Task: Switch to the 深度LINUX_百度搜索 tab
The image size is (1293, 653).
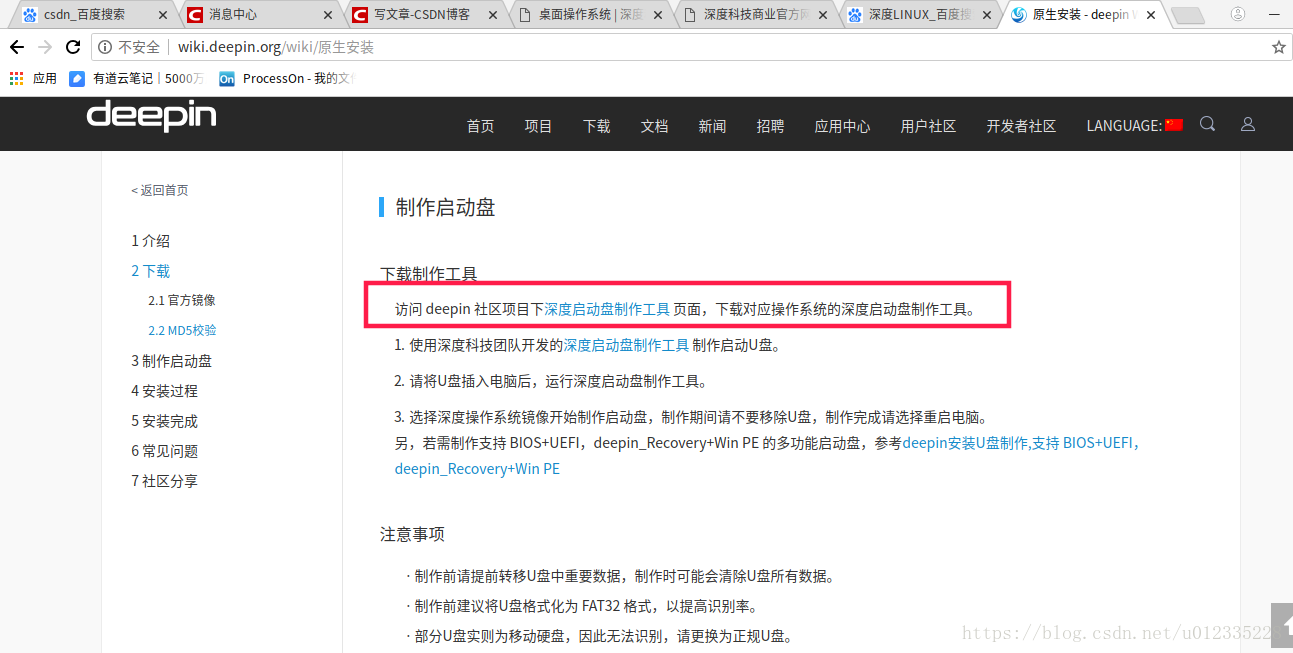Action: tap(920, 15)
